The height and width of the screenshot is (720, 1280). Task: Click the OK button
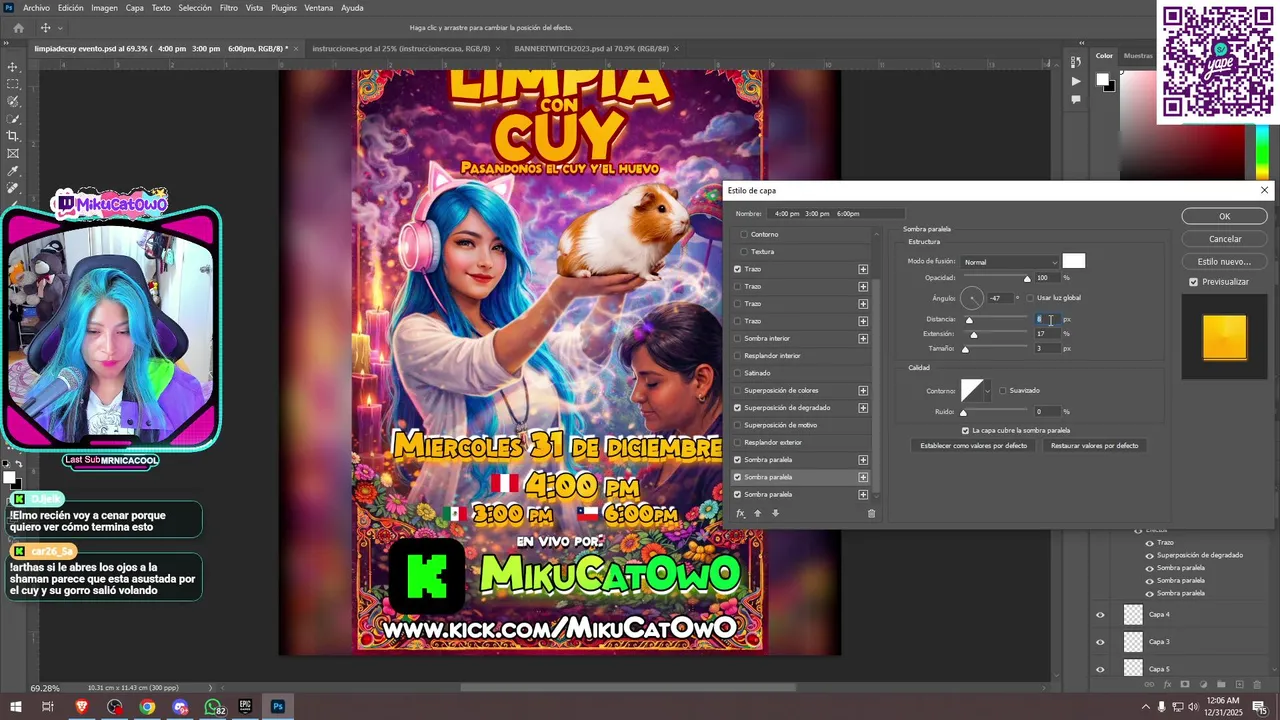(x=1224, y=216)
